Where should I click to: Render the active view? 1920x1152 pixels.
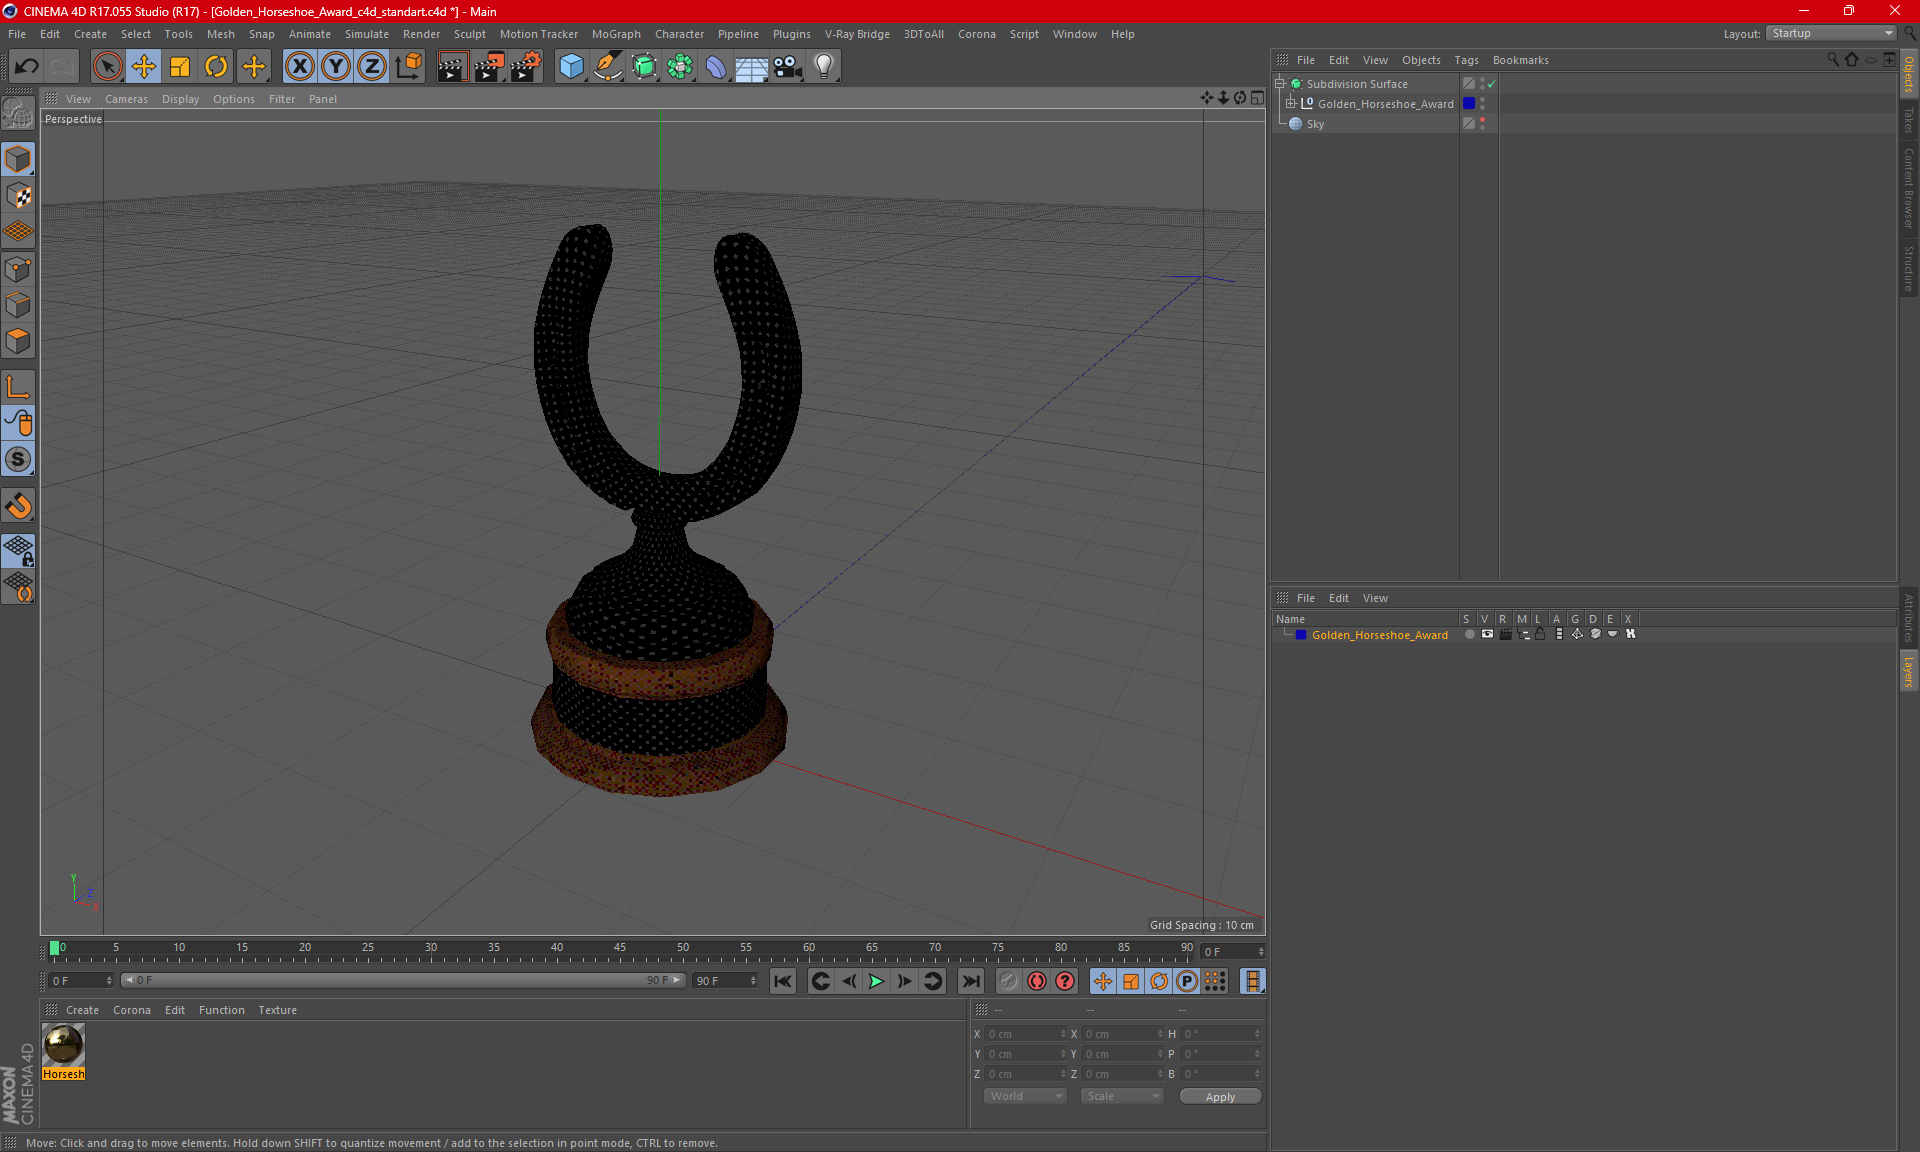[452, 67]
